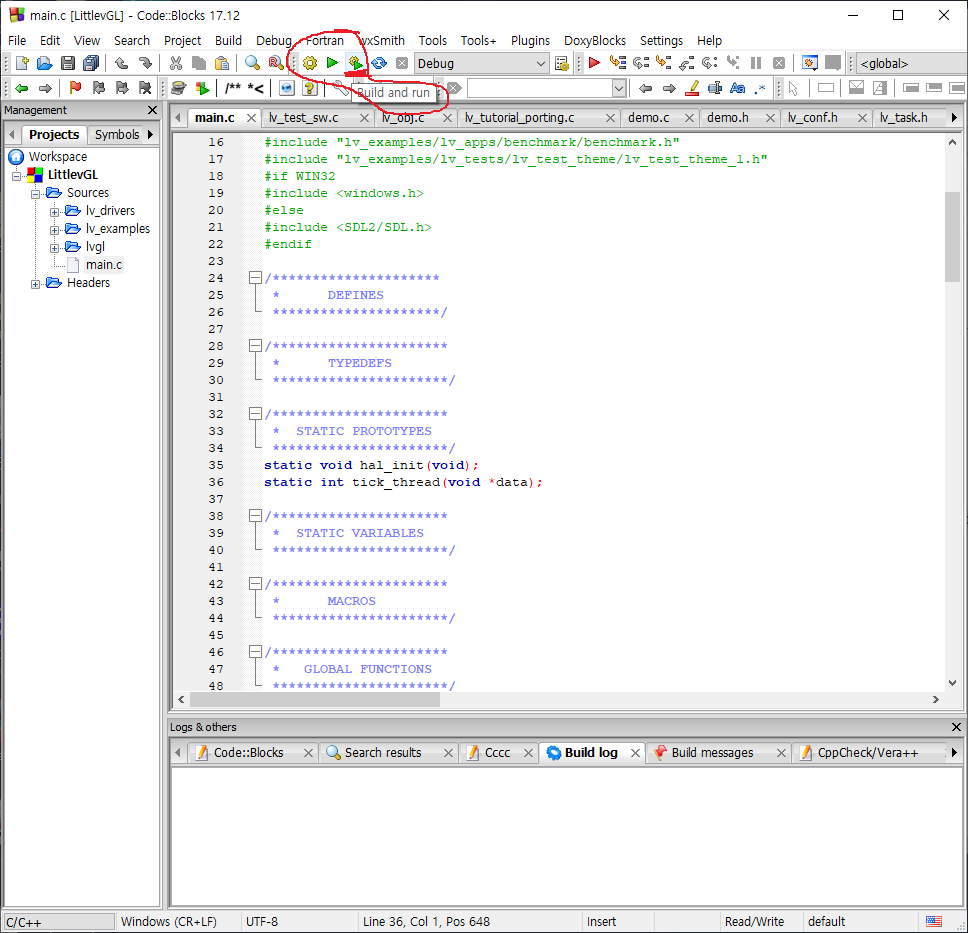This screenshot has height=933, width=968.
Task: Open the <global> scope dropdown
Action: 912,64
